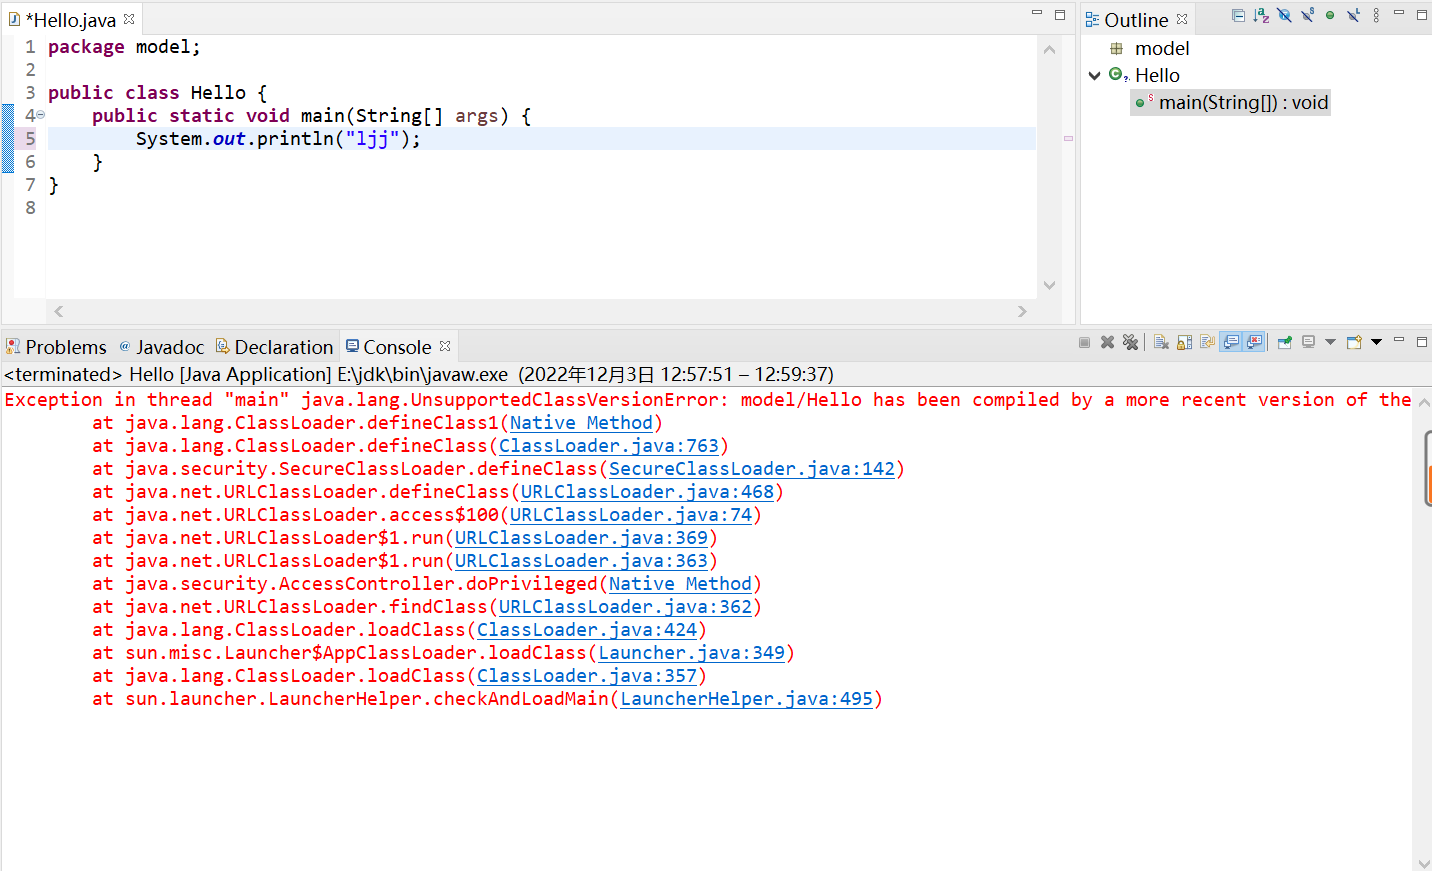The image size is (1432, 871).
Task: Expand the Open Console dropdown arrow
Action: point(1376,342)
